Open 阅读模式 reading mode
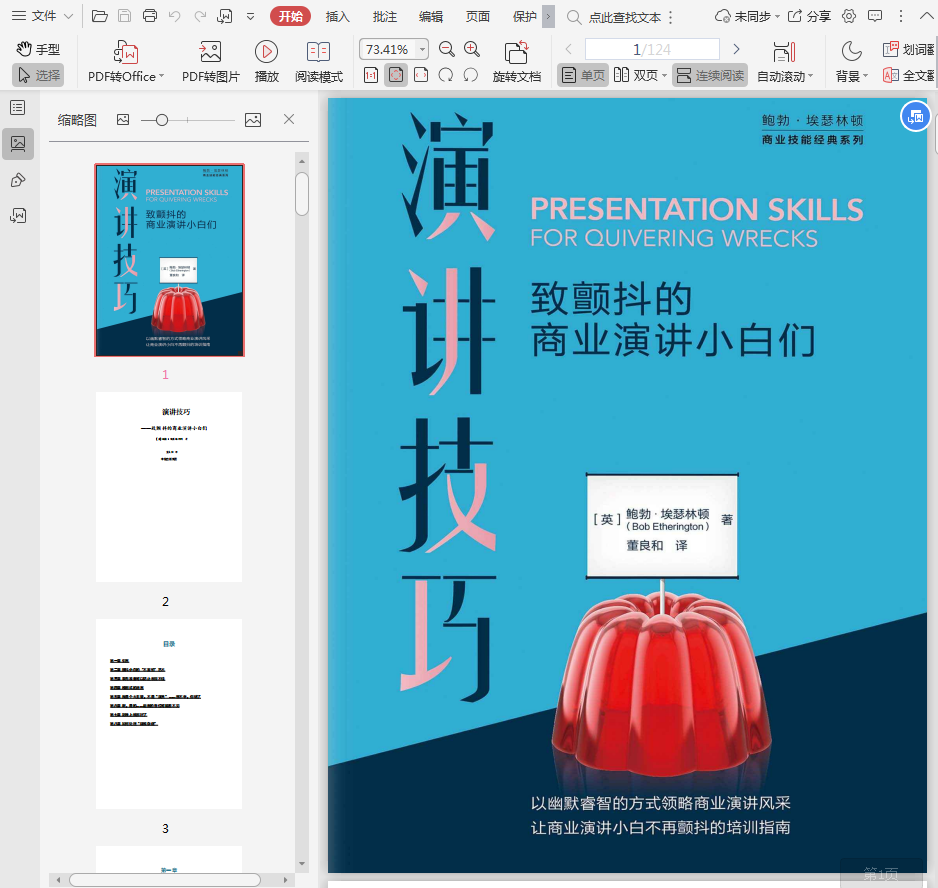The height and width of the screenshot is (888, 938). [318, 53]
